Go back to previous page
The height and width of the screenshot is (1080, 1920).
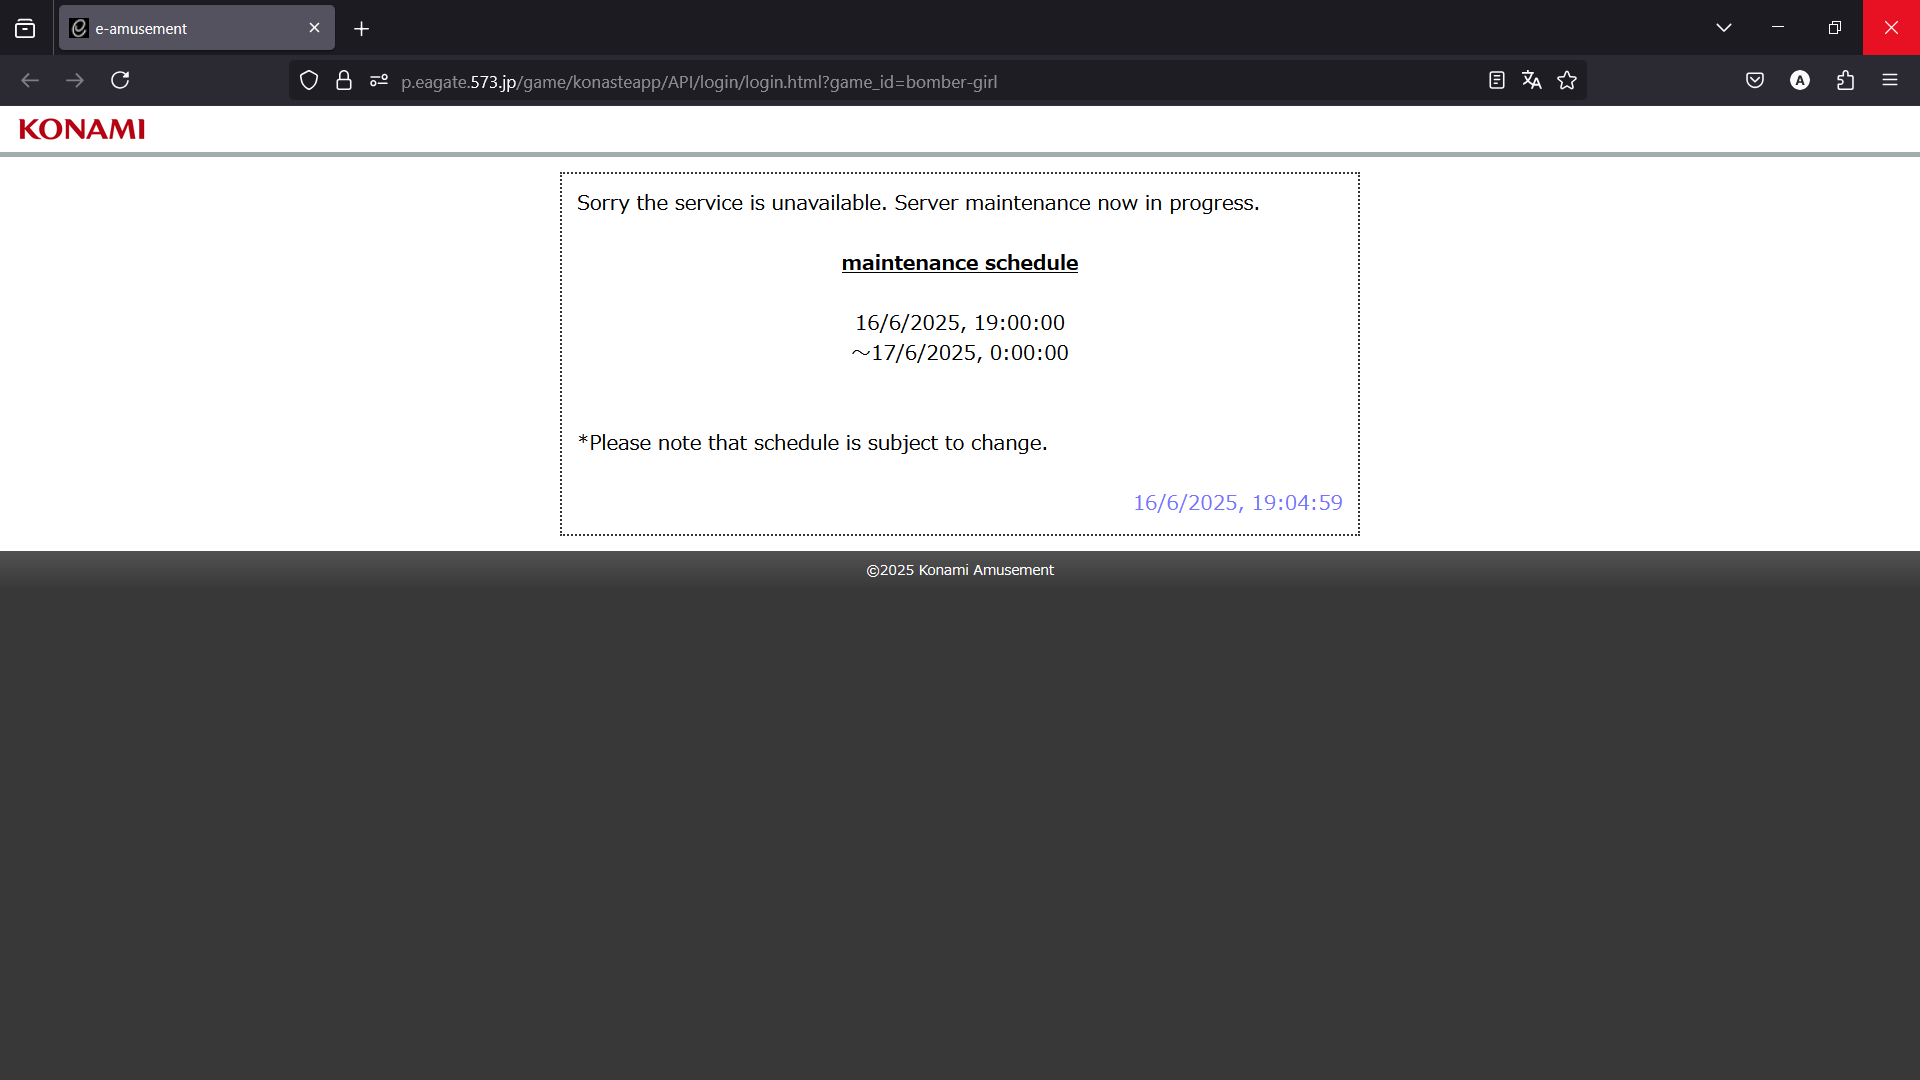pyautogui.click(x=30, y=80)
